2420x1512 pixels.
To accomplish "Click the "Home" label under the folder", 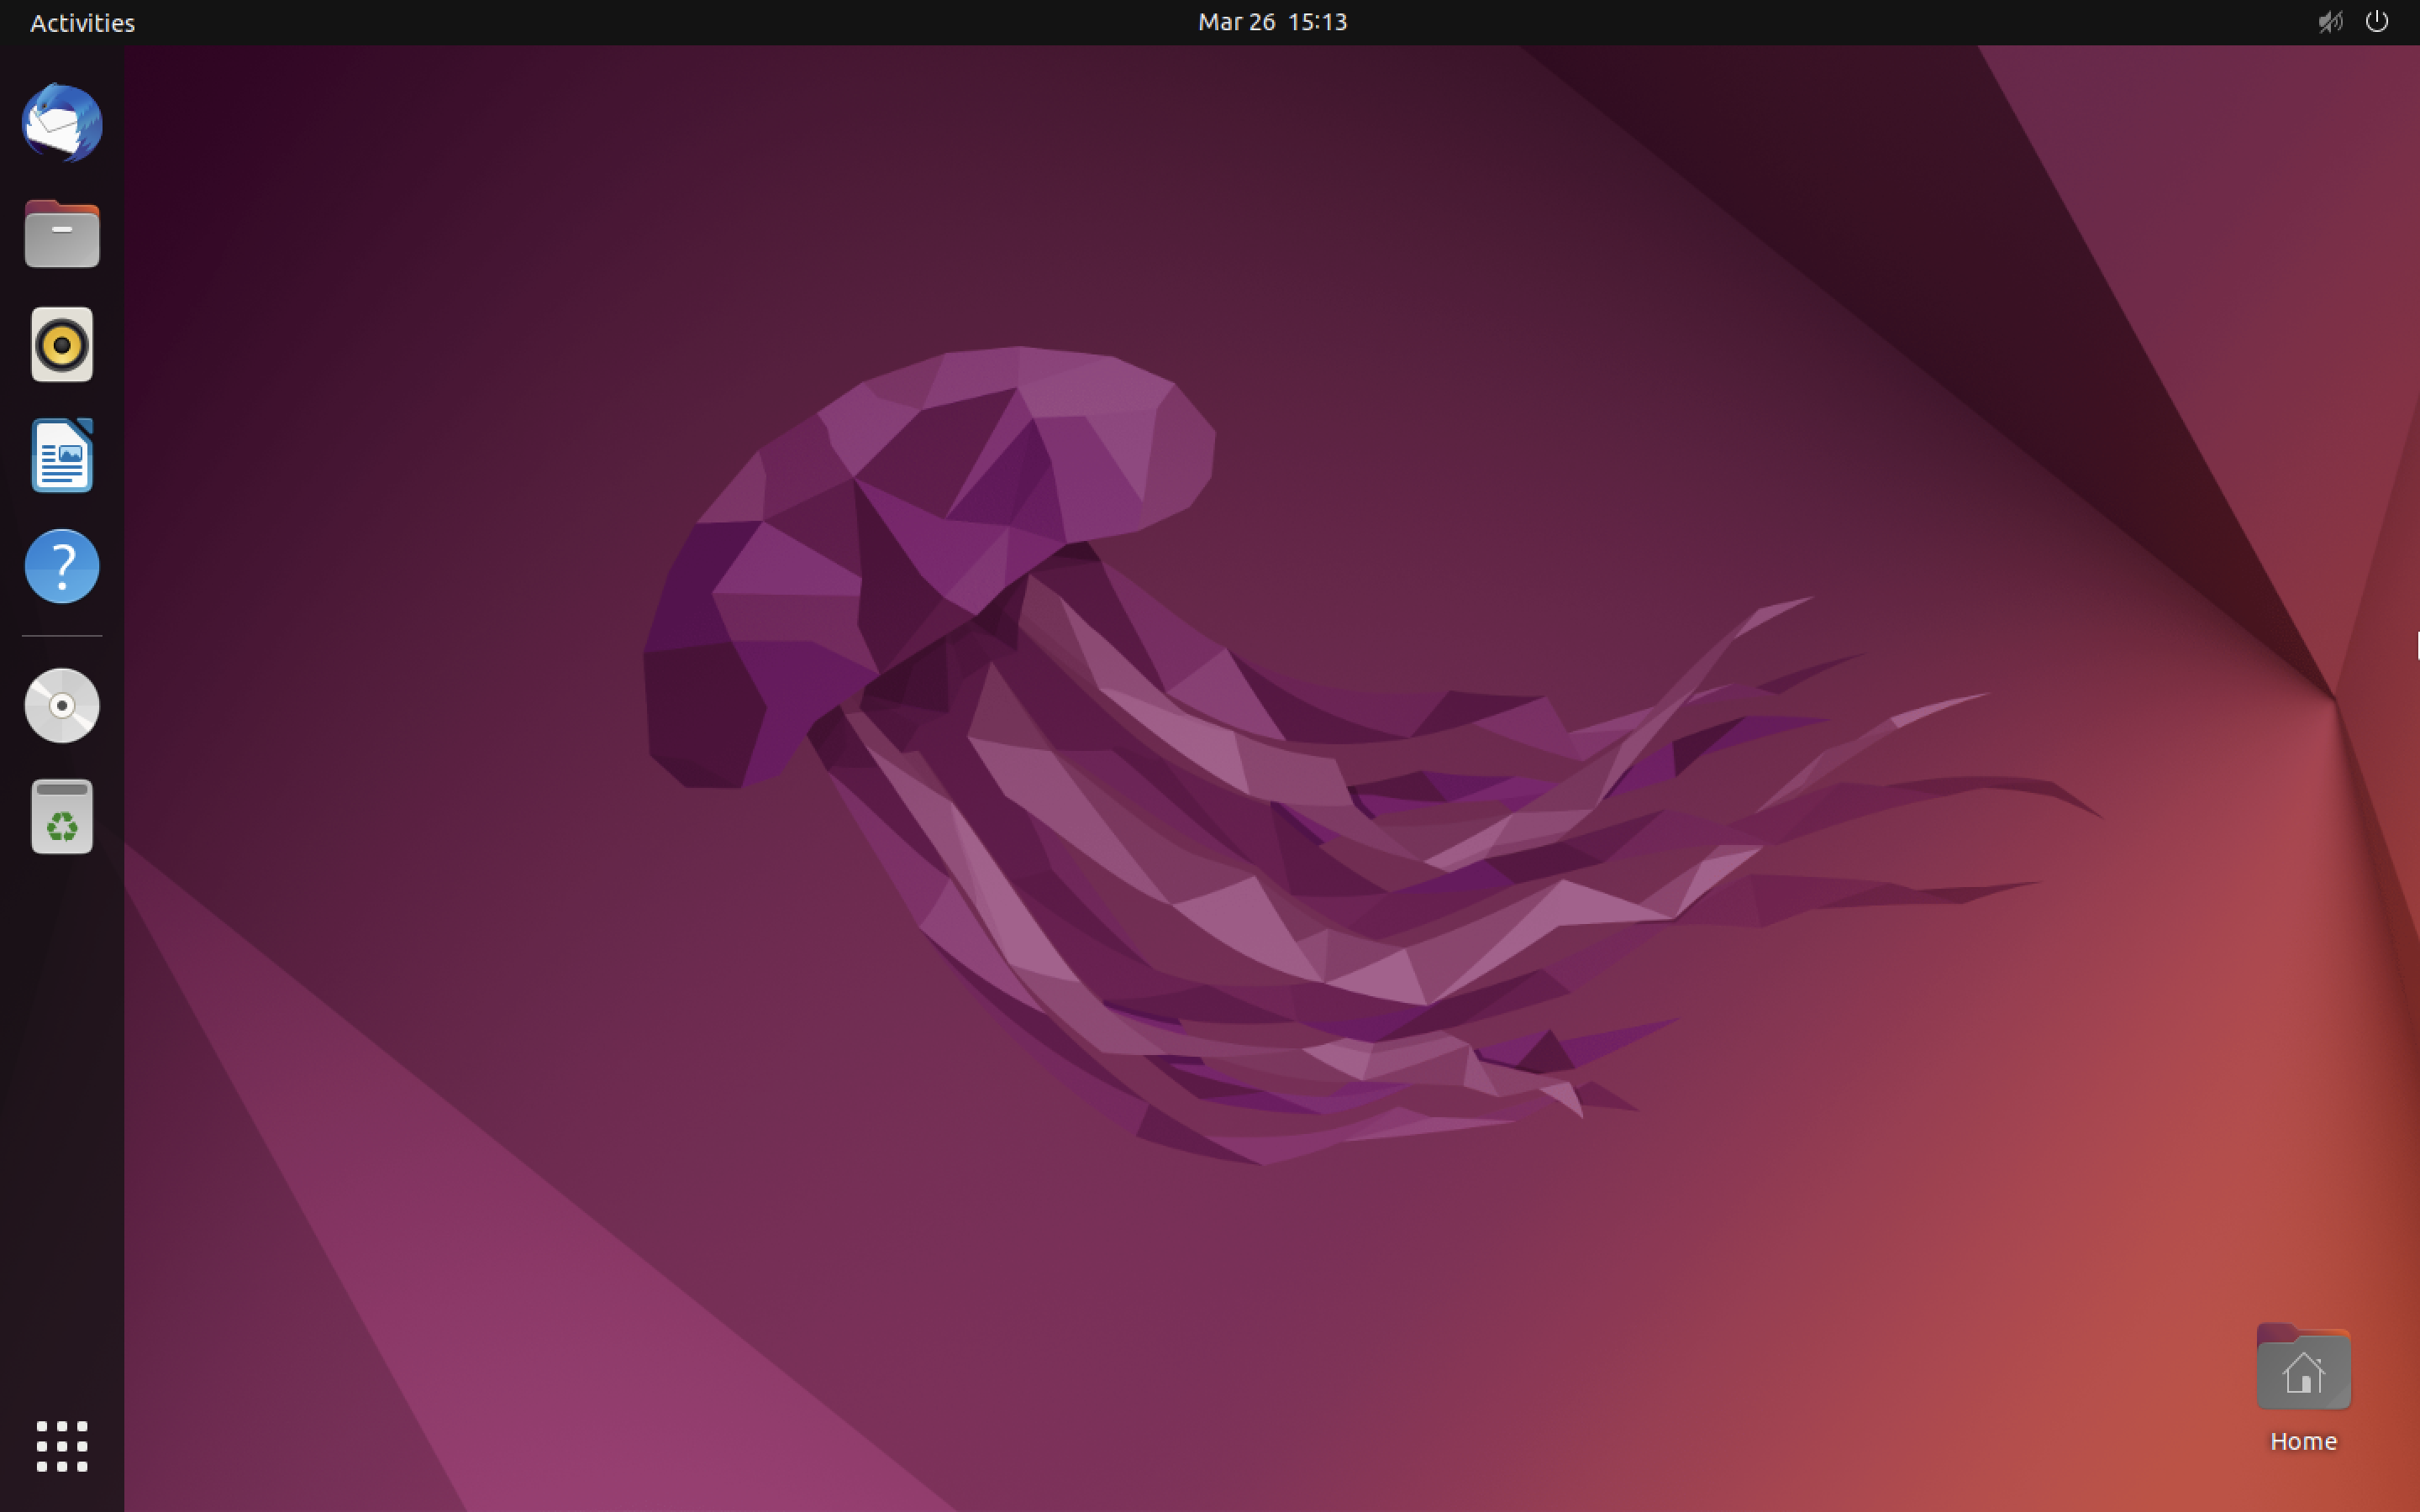I will click(2303, 1441).
